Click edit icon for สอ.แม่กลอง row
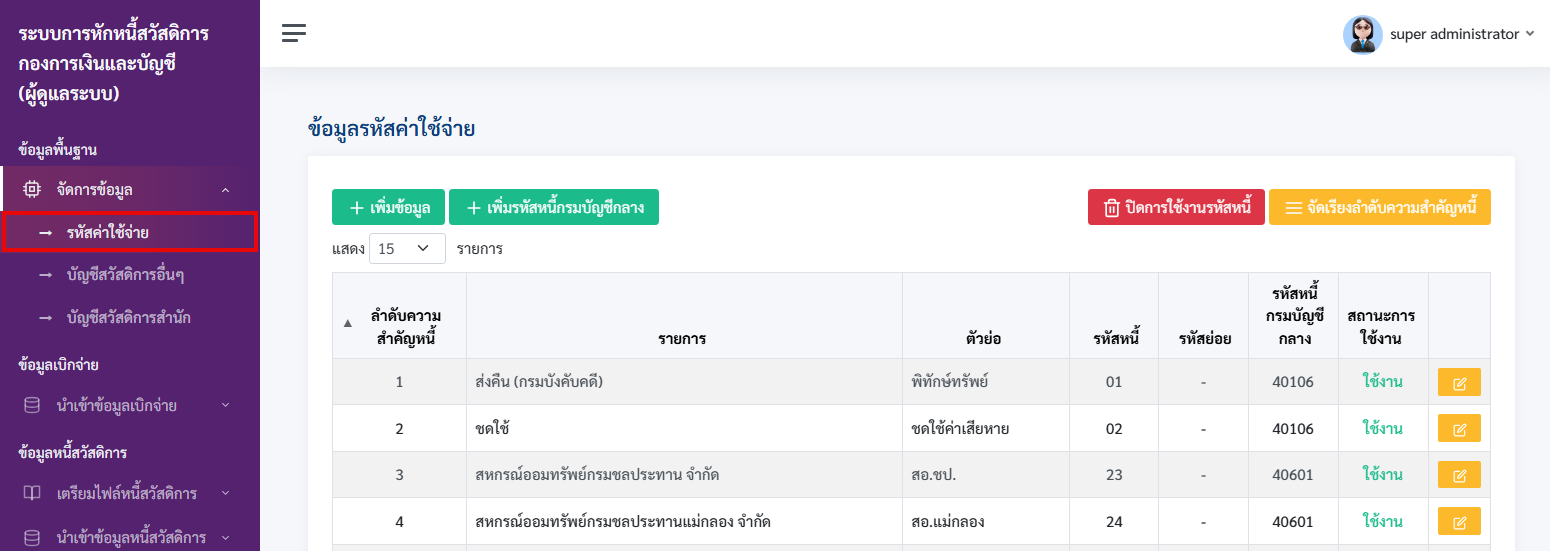Viewport: 1550px width, 551px height. (1459, 521)
